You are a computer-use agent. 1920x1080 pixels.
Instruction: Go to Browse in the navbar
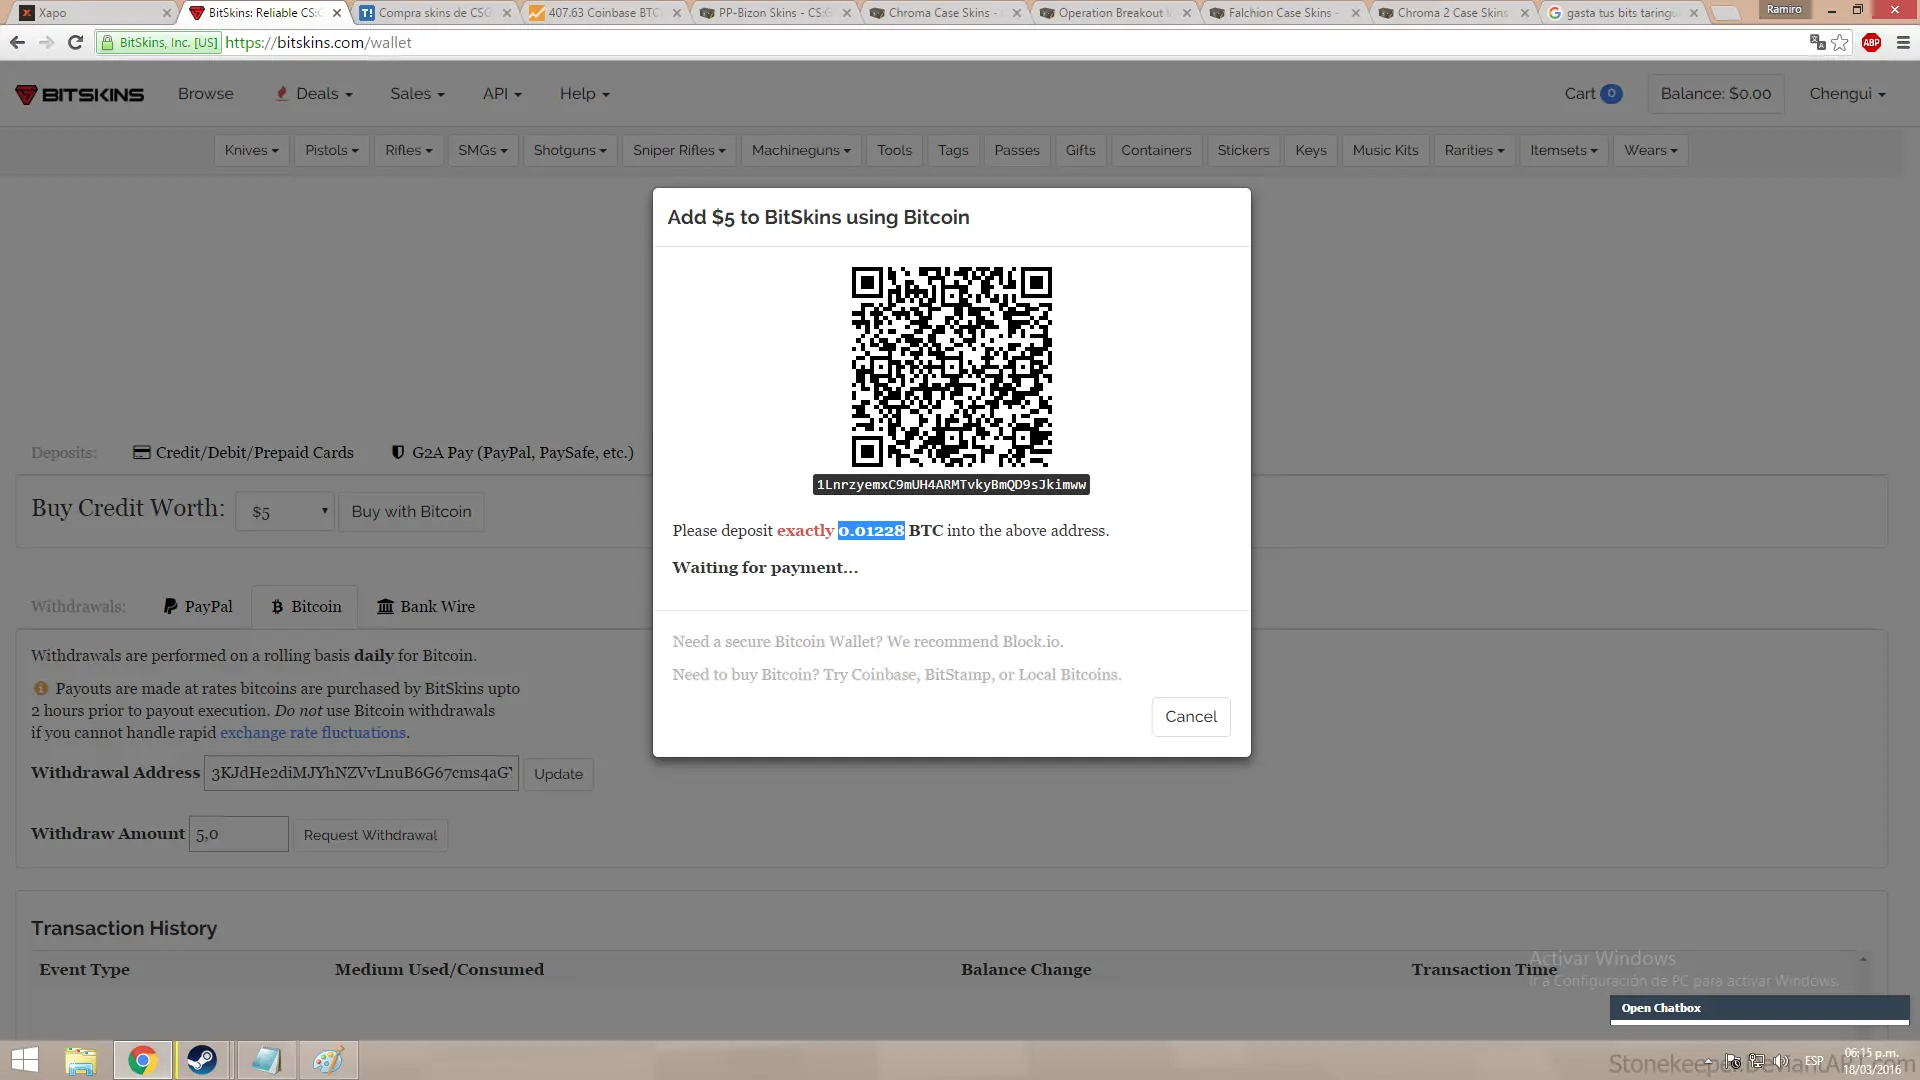coord(206,94)
